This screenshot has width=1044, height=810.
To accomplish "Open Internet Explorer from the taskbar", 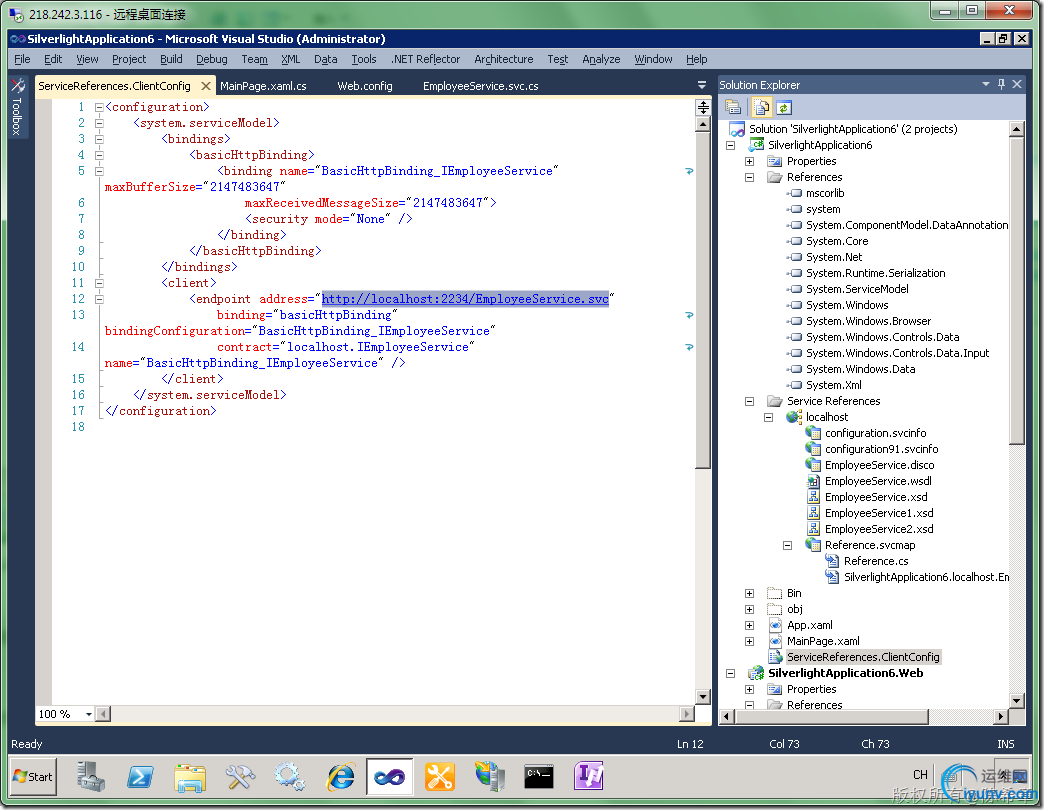I will pos(340,776).
